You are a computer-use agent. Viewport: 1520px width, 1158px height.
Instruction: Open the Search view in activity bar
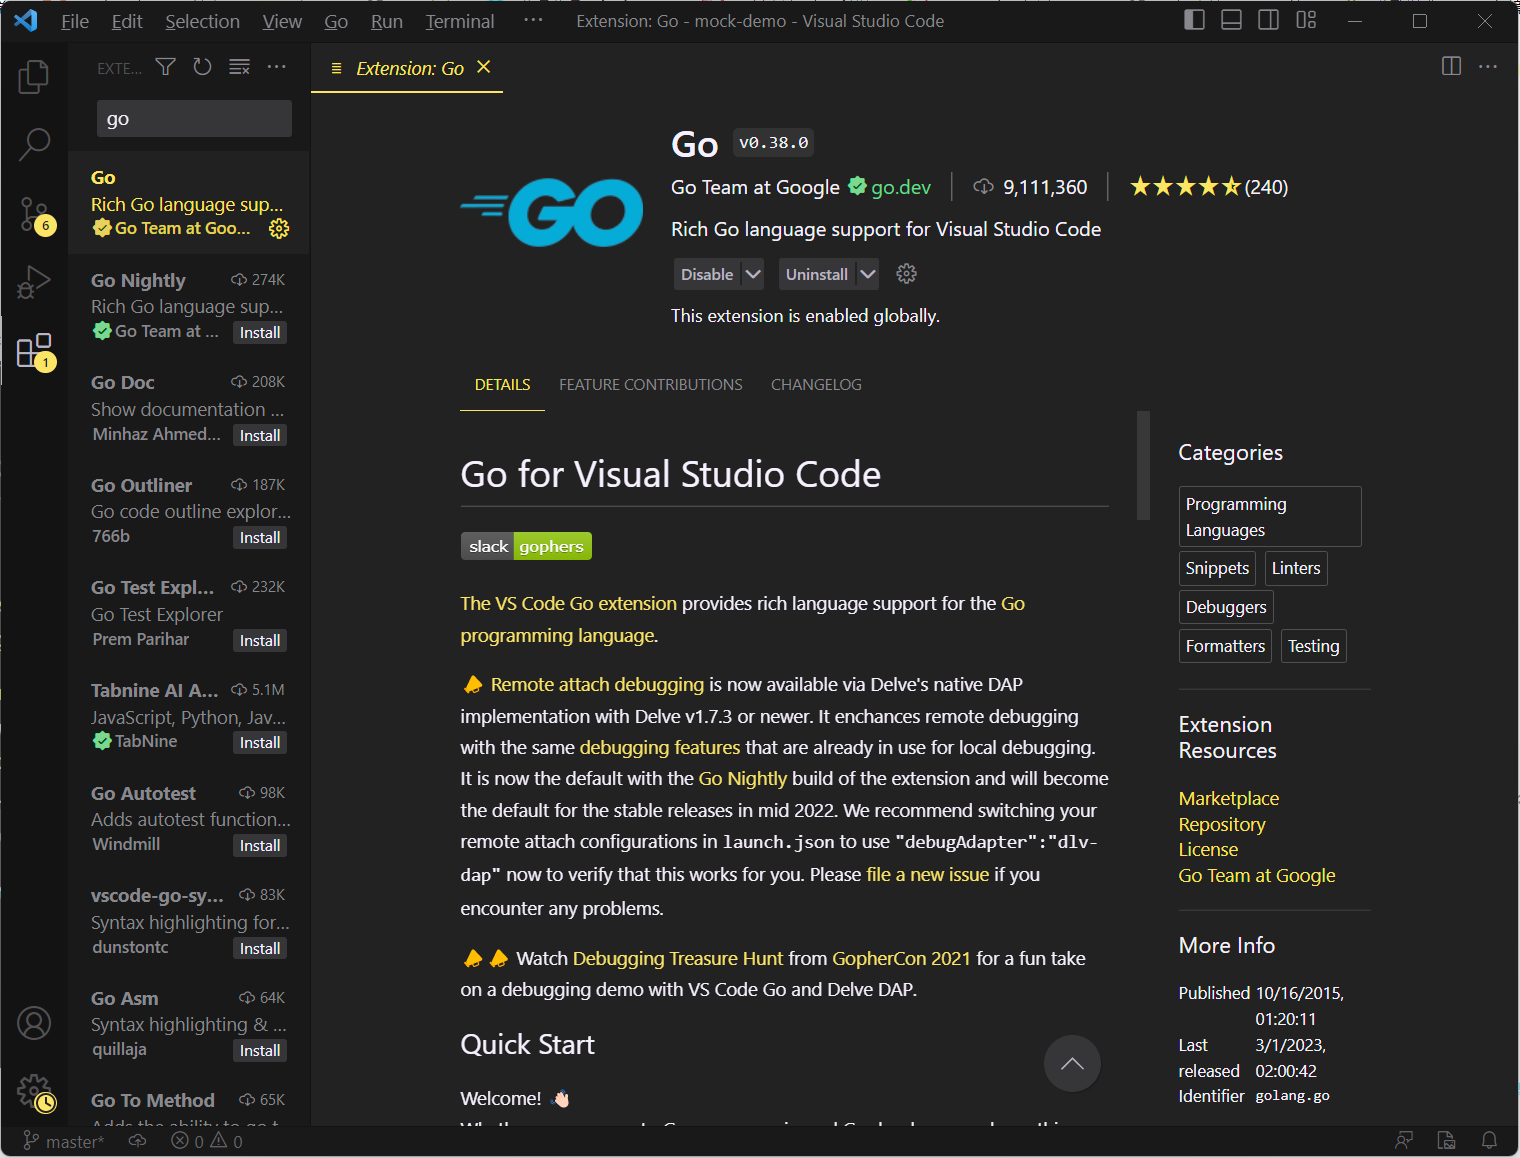34,144
